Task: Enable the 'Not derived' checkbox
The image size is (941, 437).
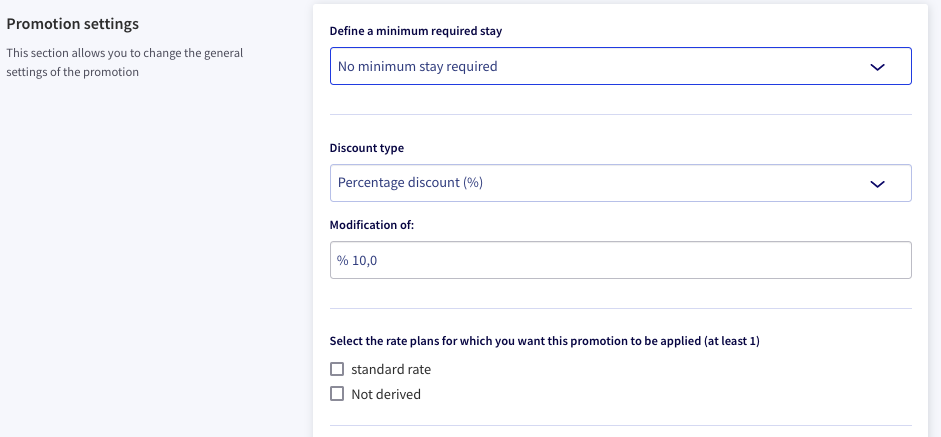Action: (337, 394)
